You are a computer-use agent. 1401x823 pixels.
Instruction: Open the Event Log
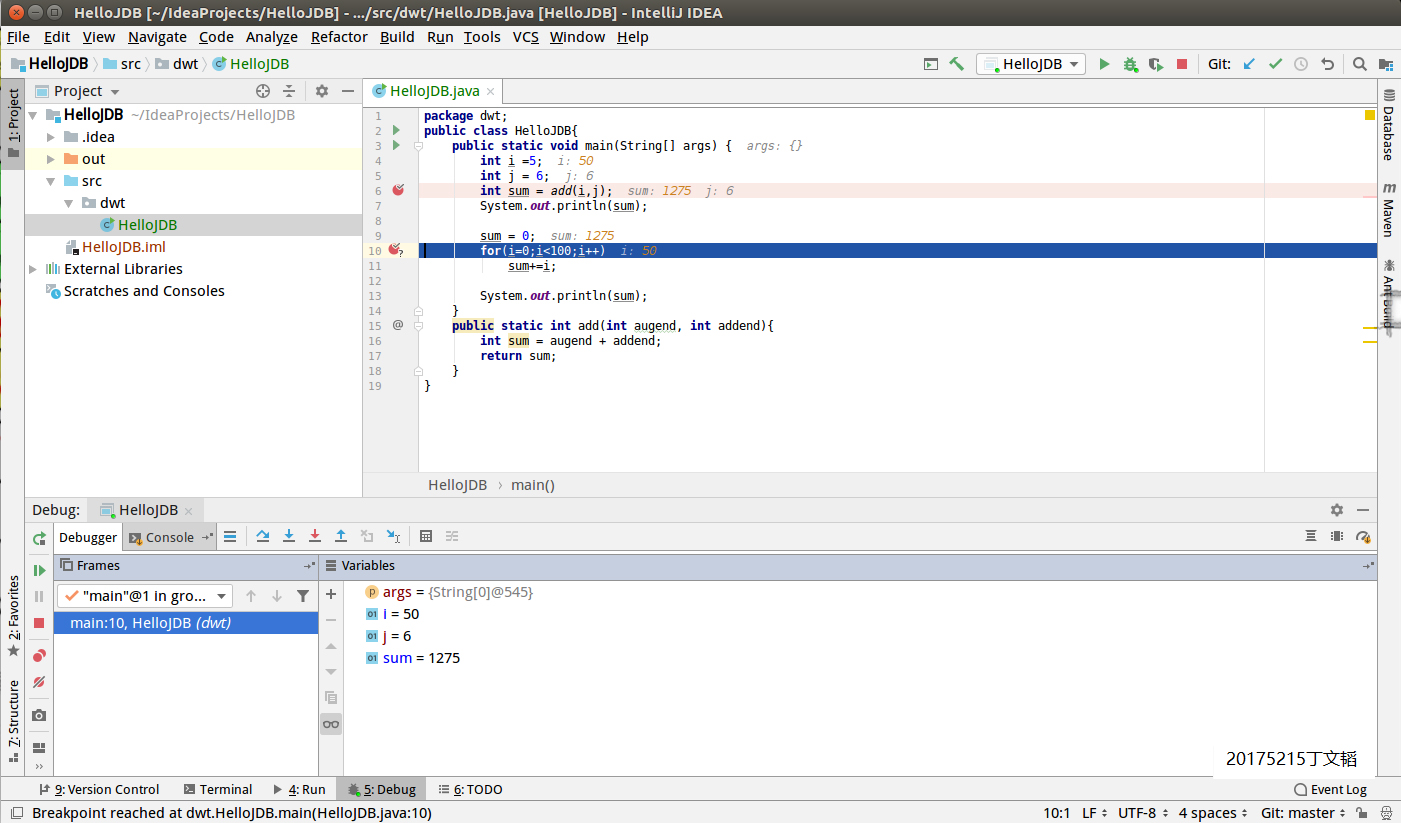tap(1331, 789)
